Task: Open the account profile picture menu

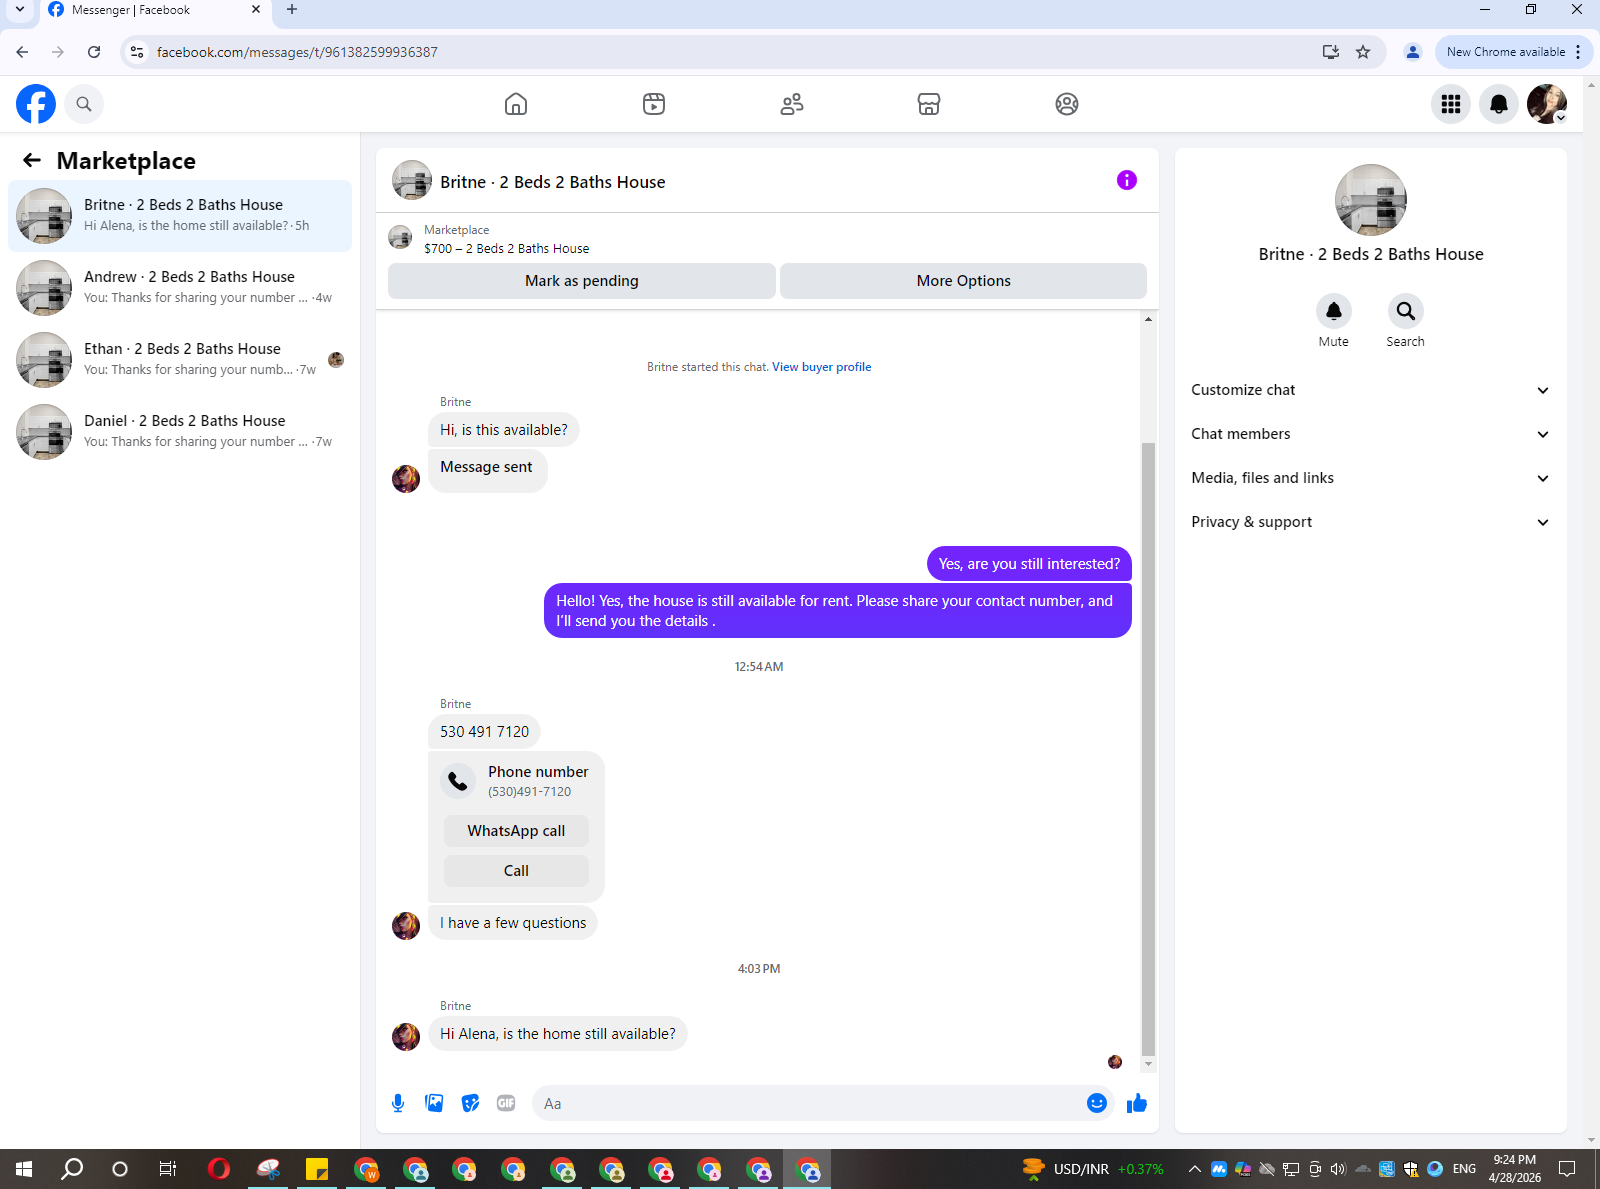Action: 1547,104
